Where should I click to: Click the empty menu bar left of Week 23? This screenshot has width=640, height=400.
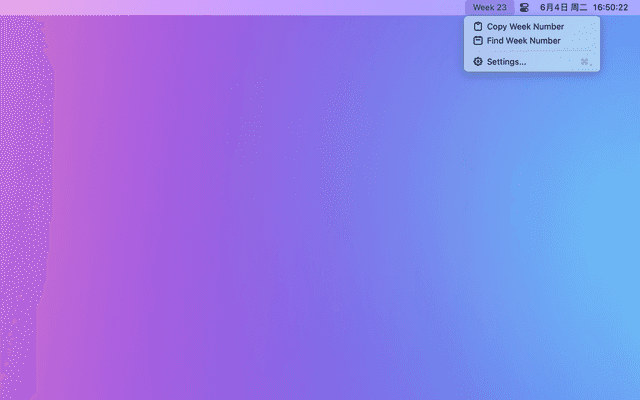(300, 7)
